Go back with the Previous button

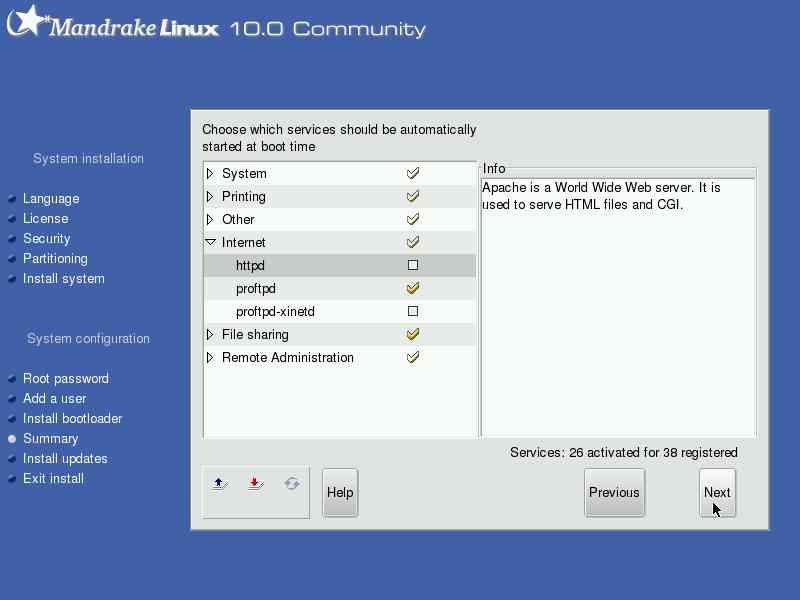[x=614, y=493]
